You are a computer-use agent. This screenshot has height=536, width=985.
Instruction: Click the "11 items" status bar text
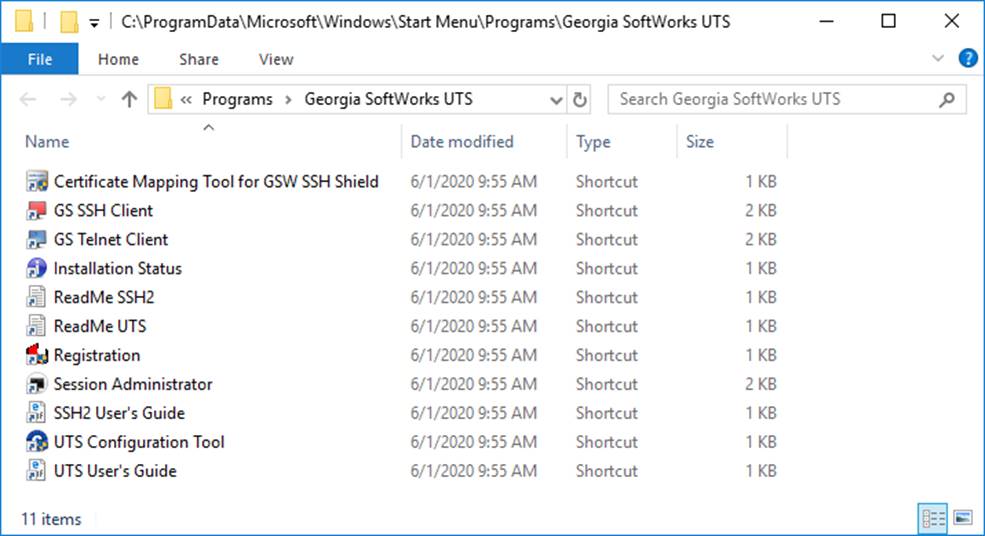pyautogui.click(x=51, y=519)
